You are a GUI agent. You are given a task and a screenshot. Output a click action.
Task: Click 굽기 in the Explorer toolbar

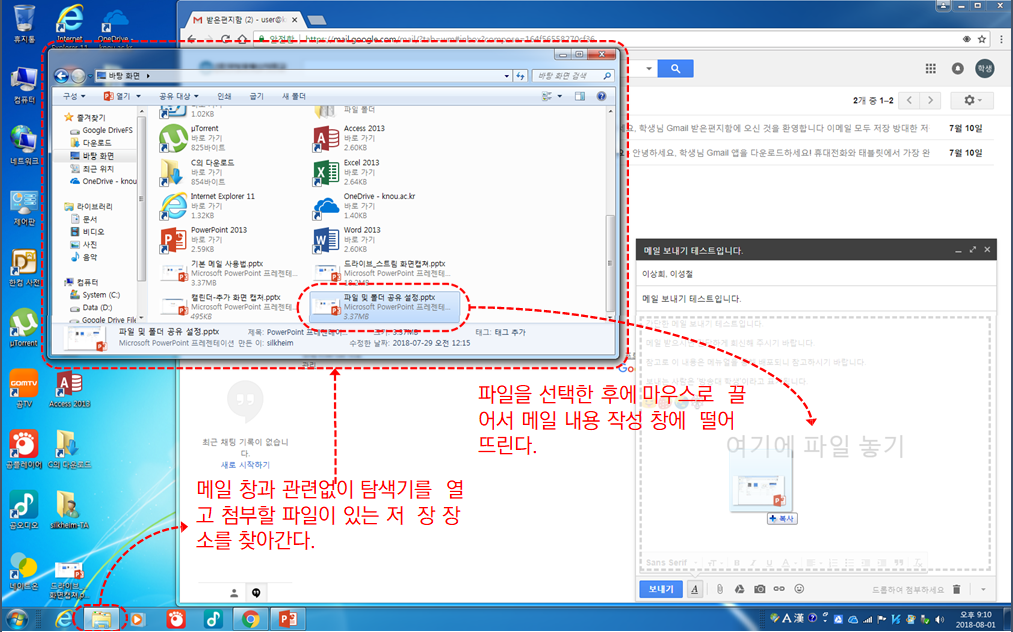(x=256, y=96)
